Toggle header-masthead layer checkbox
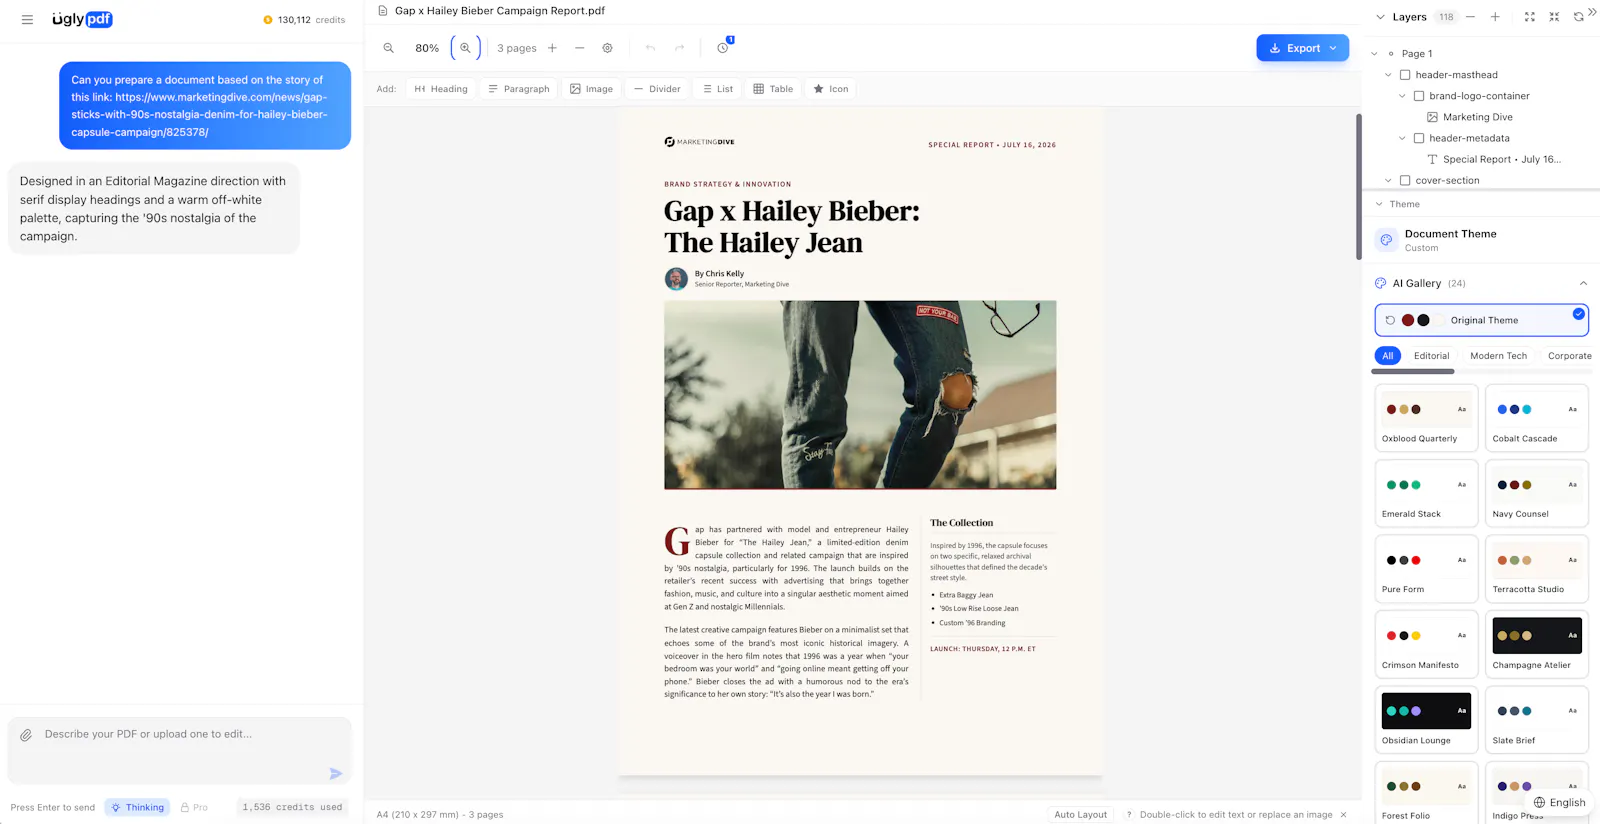The height and width of the screenshot is (824, 1600). click(x=1405, y=75)
